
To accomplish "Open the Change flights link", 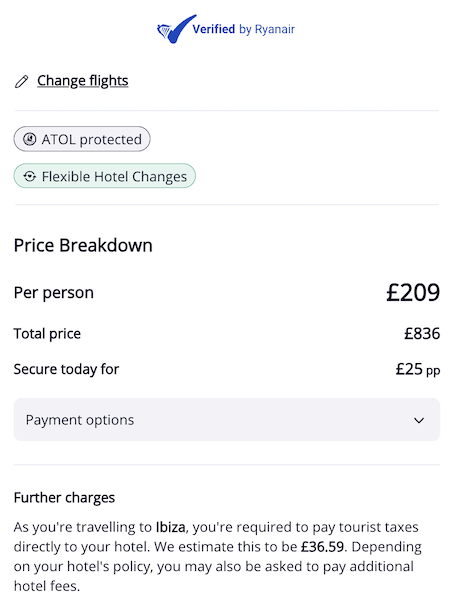I will 82,81.
